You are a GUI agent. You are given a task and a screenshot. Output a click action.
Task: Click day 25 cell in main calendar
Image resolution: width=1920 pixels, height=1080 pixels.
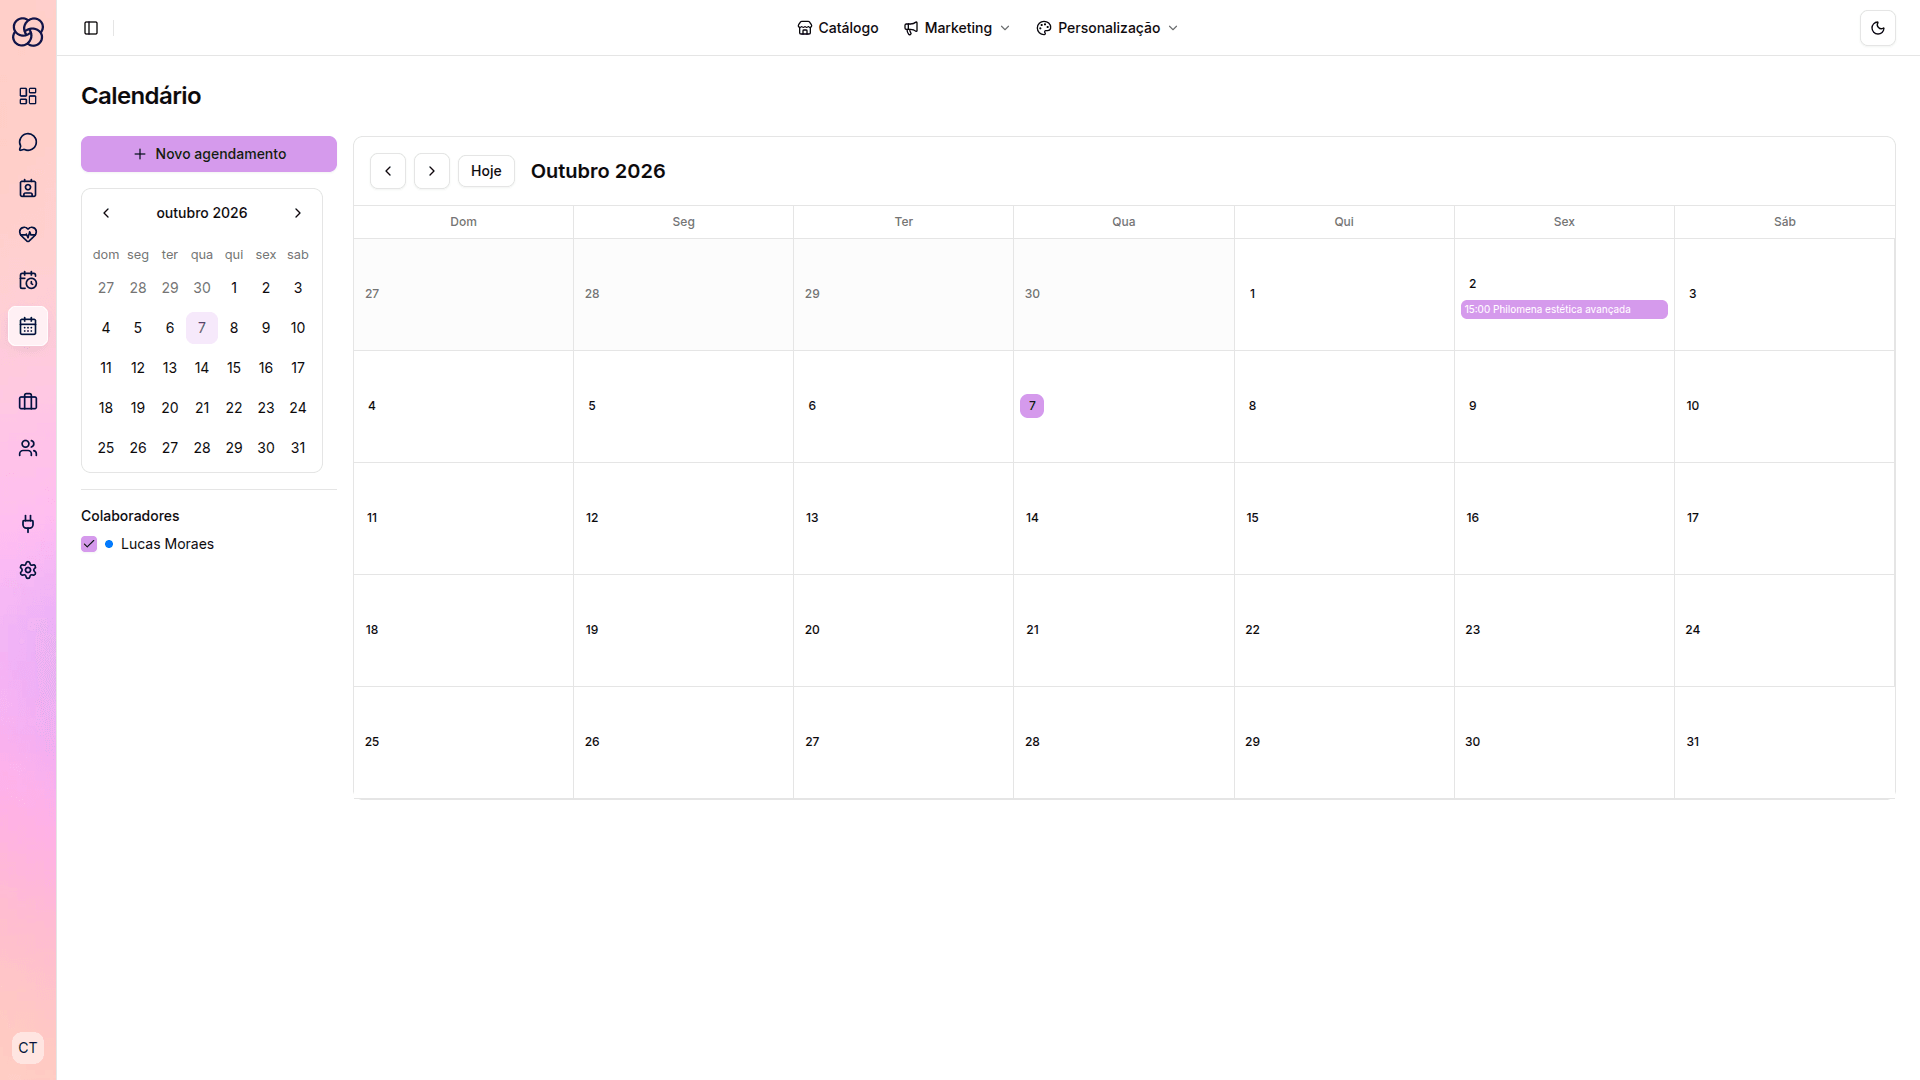(x=463, y=743)
